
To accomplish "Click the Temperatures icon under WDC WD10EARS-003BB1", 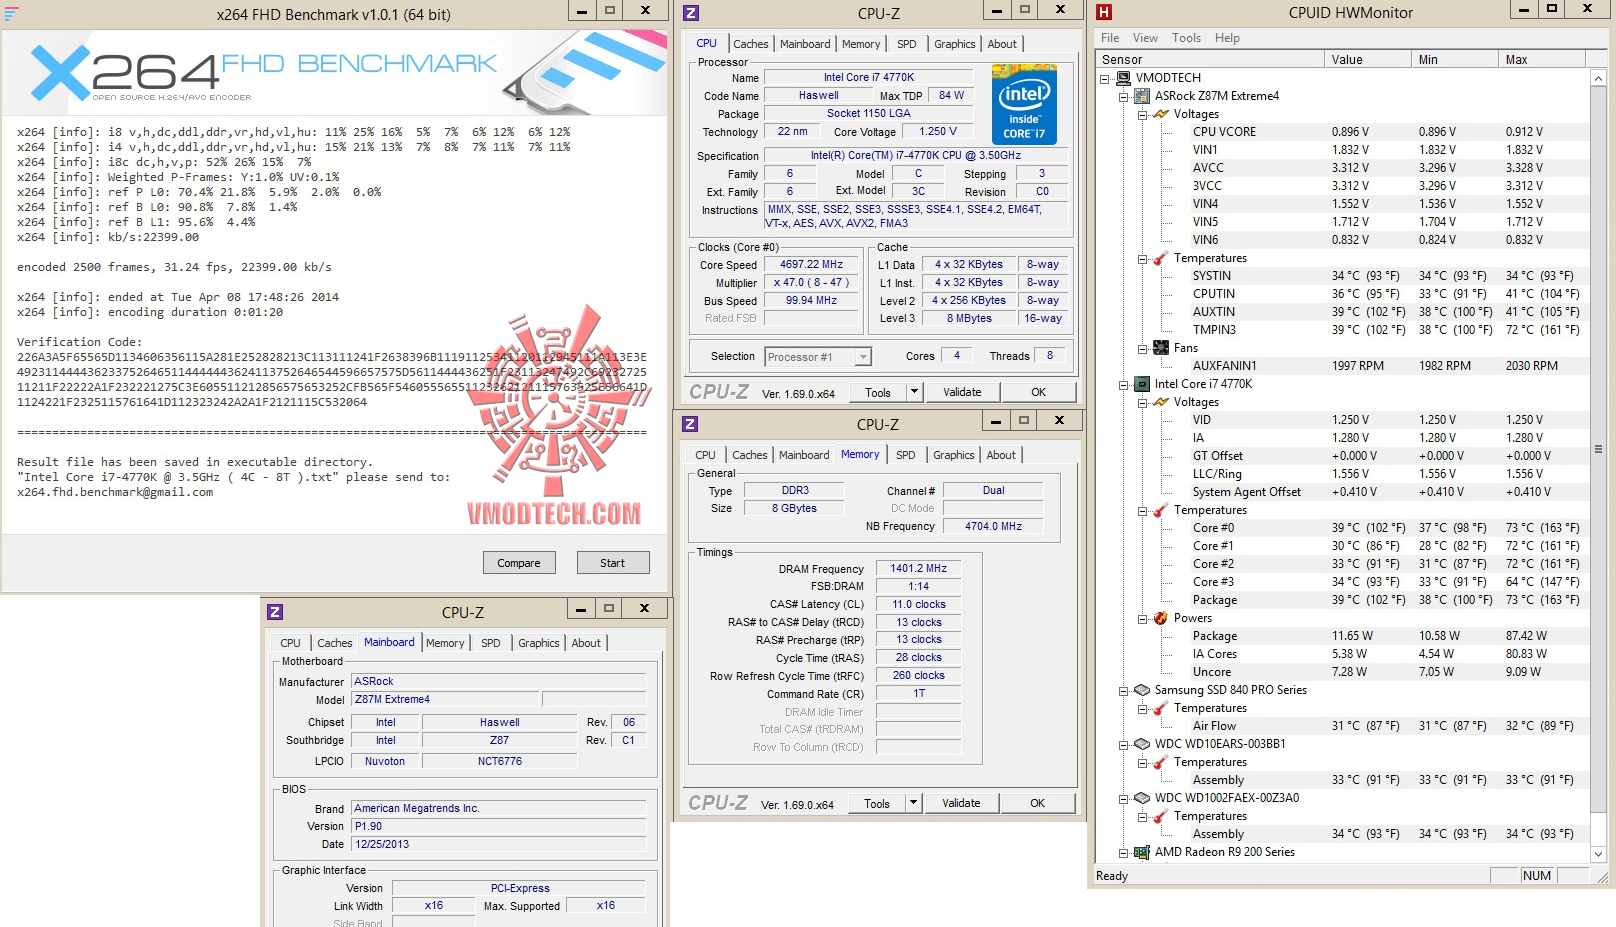I will click(1161, 762).
